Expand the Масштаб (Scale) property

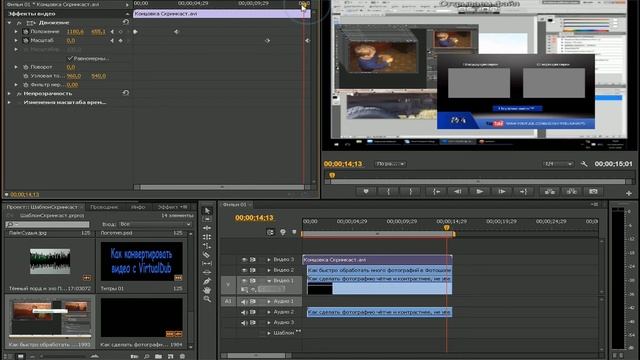coord(16,40)
